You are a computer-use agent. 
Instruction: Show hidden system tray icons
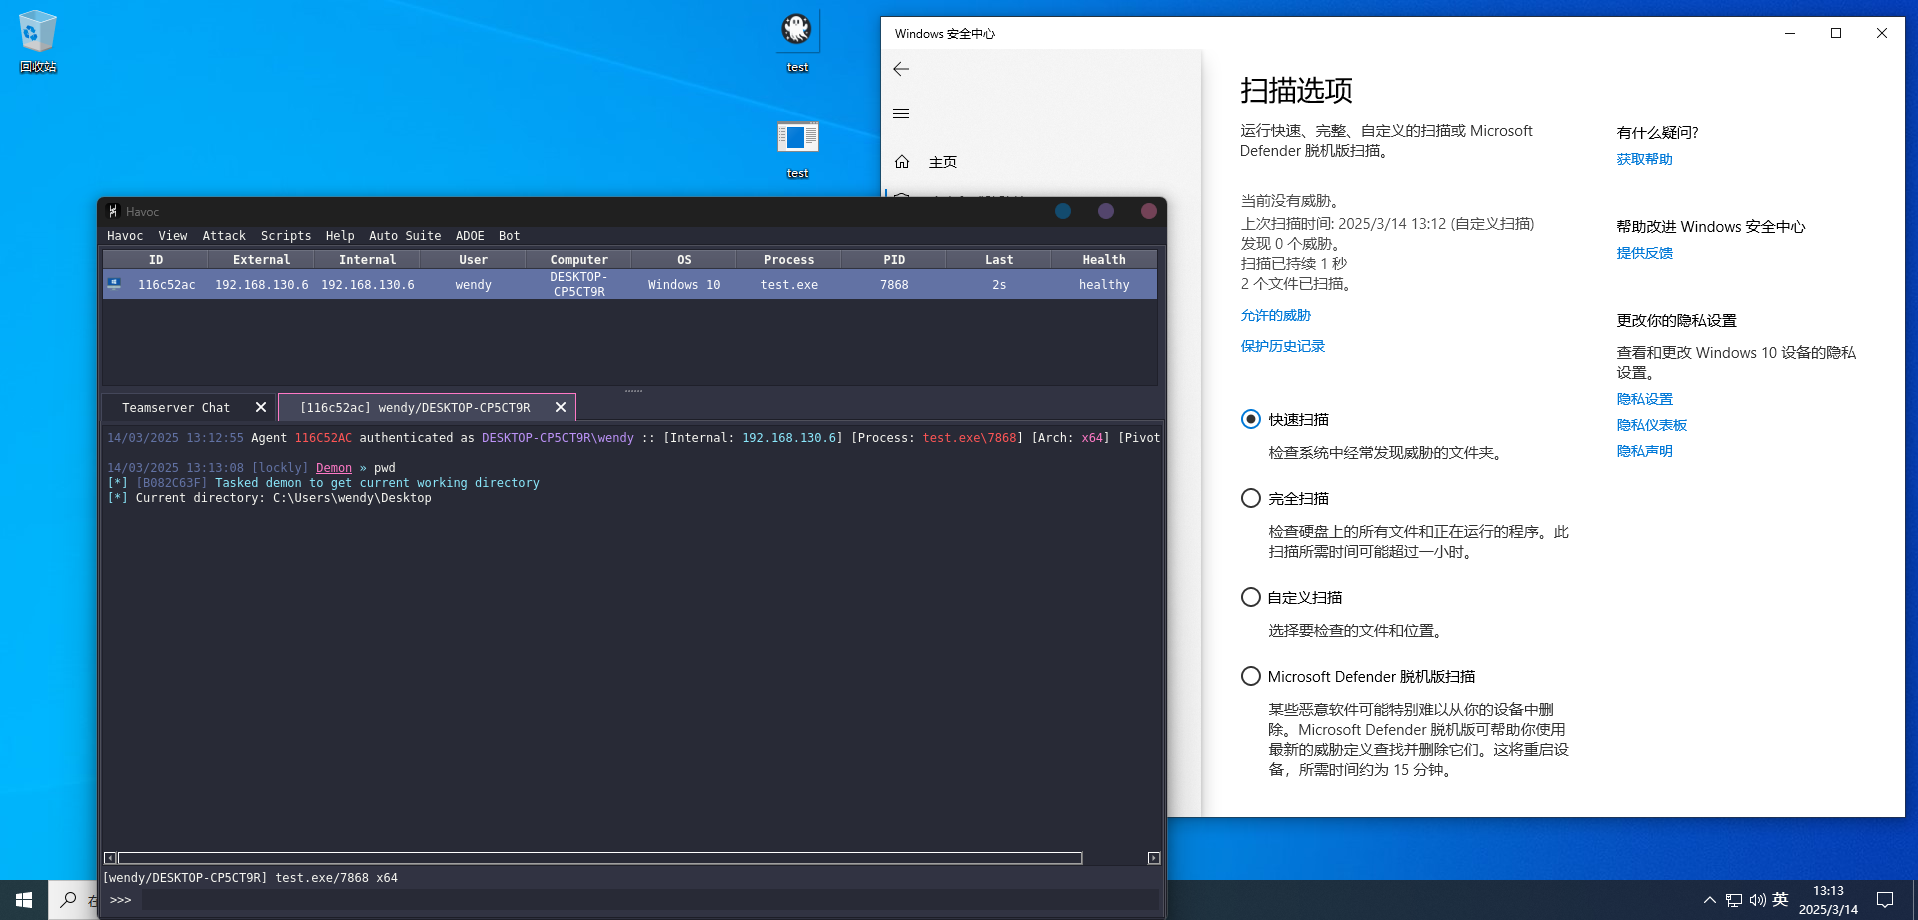[1709, 900]
